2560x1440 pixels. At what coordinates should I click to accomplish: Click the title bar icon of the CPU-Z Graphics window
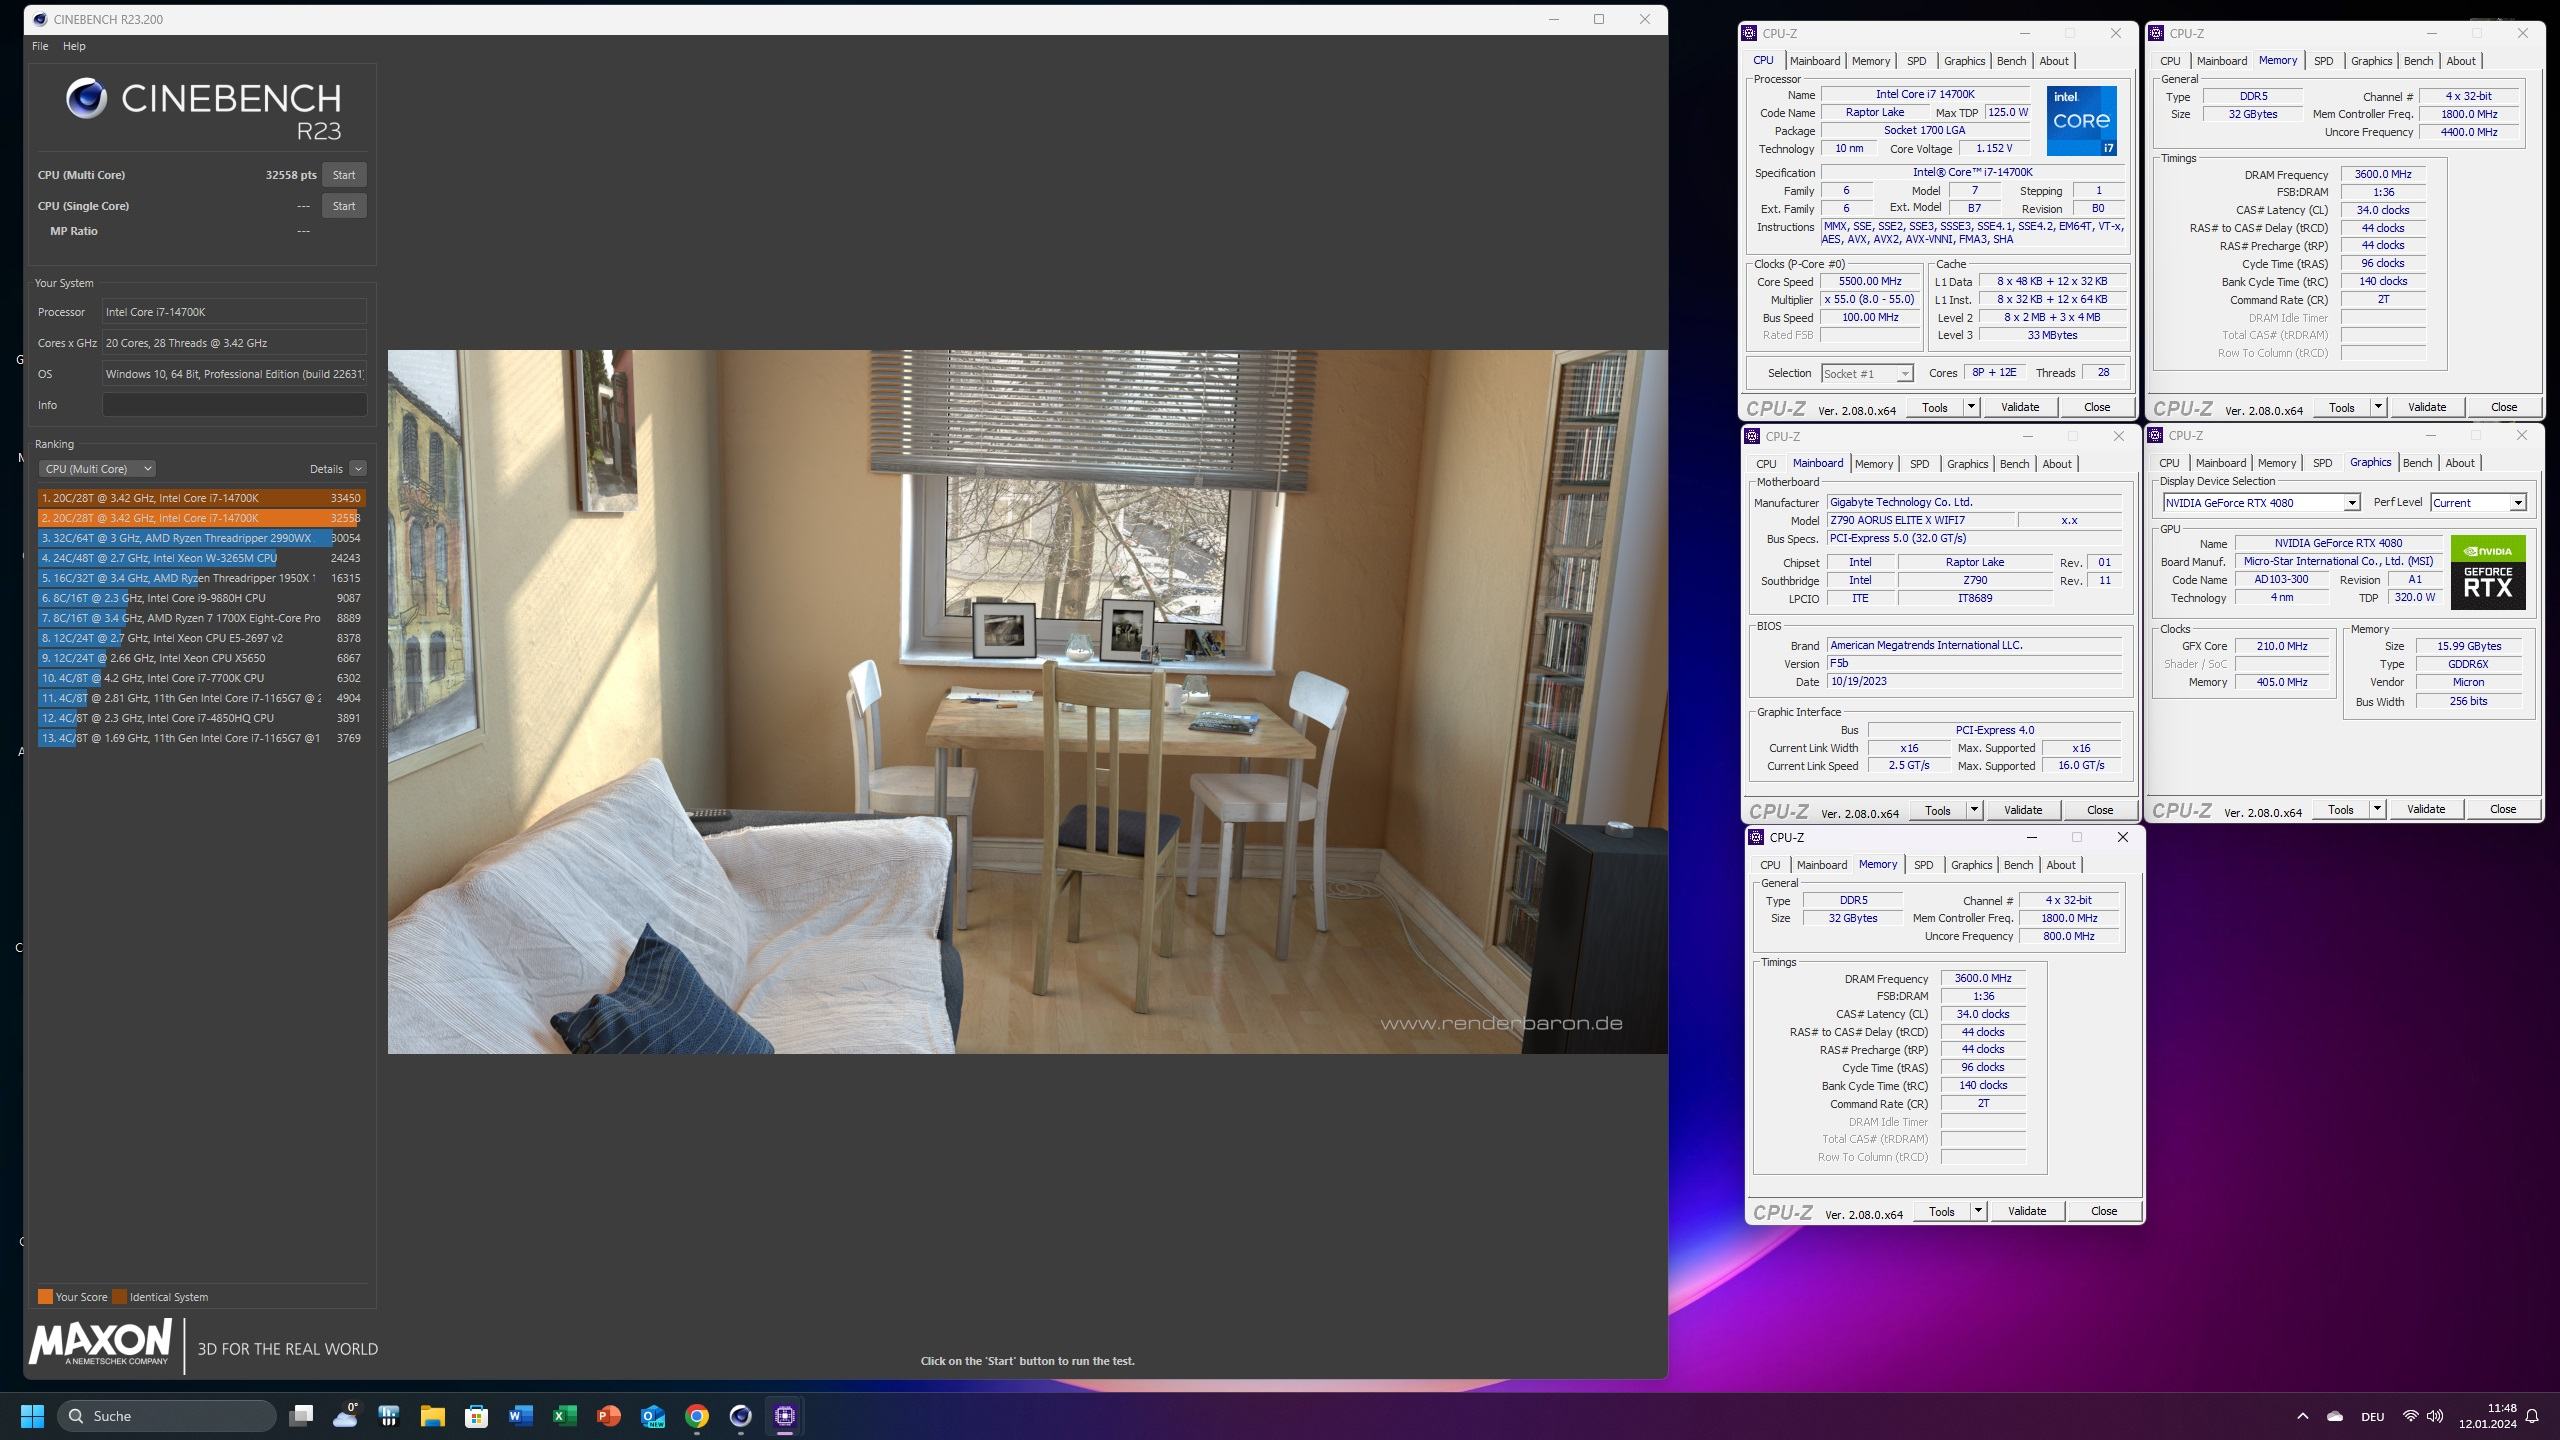(2156, 435)
